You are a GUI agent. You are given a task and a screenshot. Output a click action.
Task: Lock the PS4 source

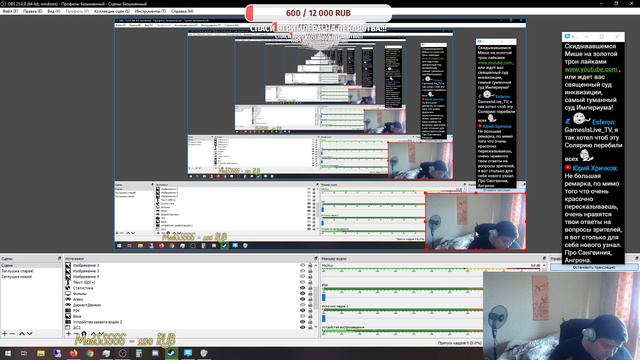coord(310,311)
